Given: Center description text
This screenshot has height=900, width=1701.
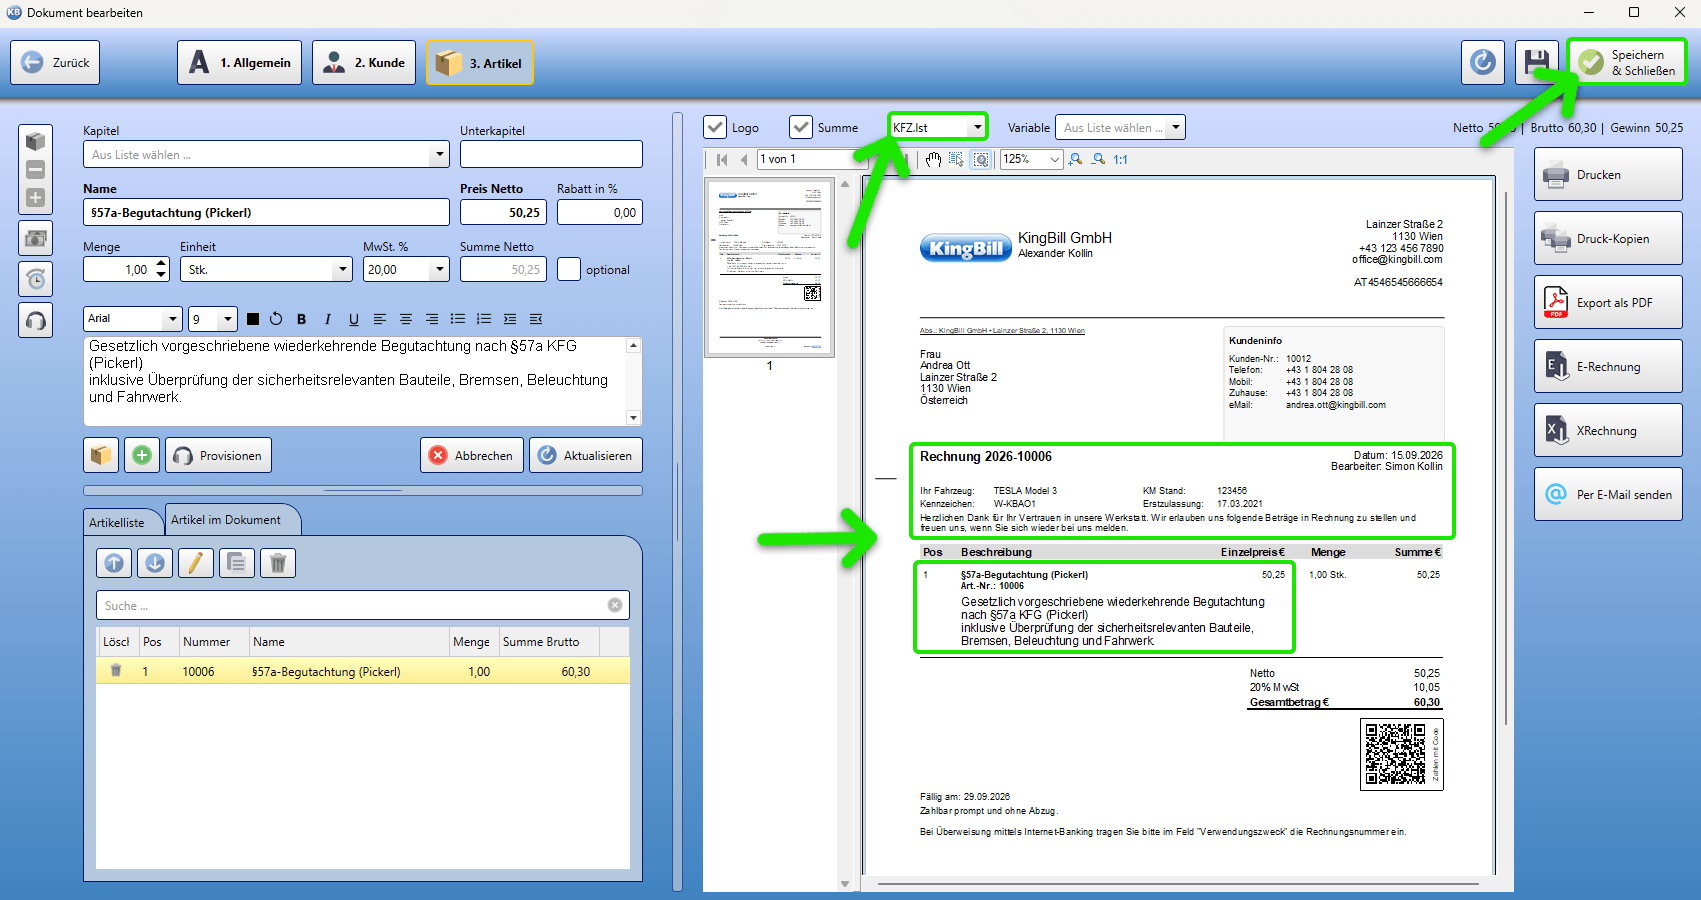Looking at the screenshot, I should point(406,319).
